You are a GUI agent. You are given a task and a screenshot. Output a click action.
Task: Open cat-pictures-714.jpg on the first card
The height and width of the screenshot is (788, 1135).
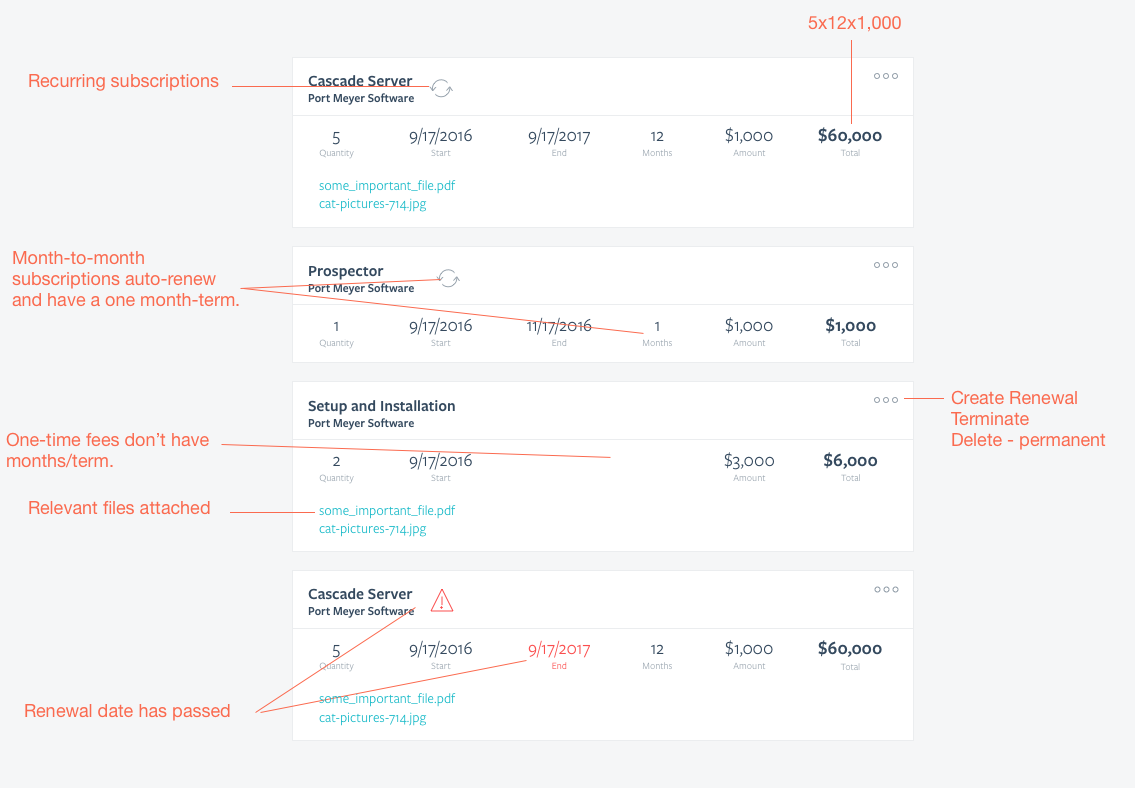pyautogui.click(x=372, y=204)
